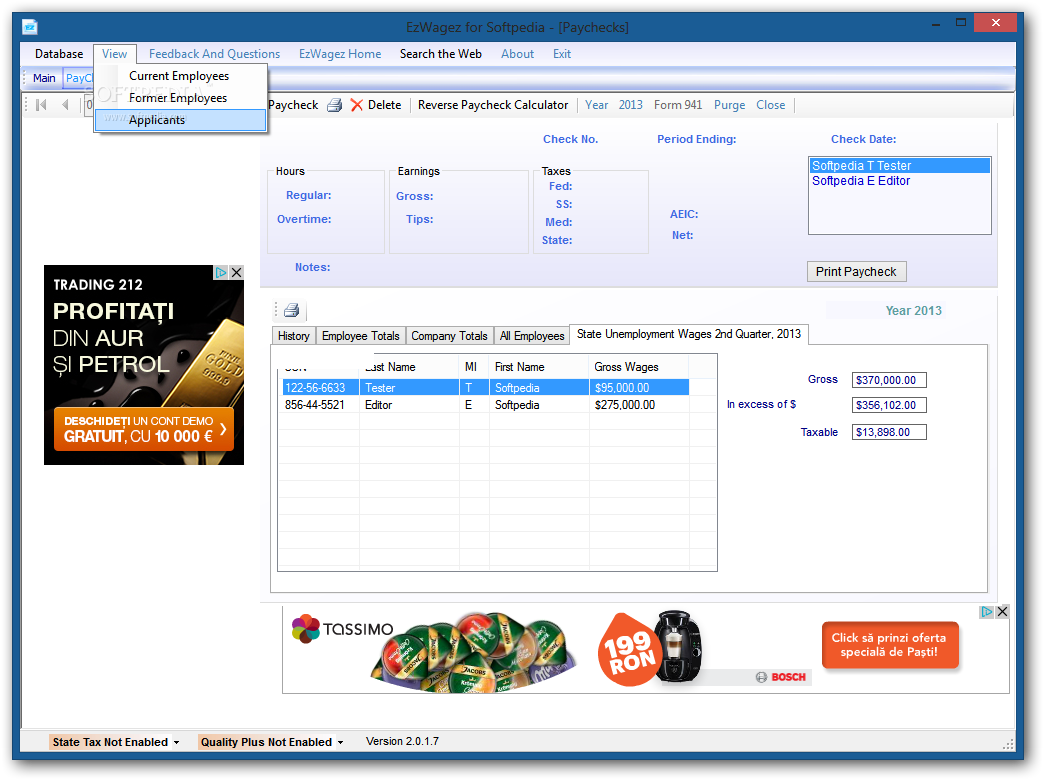Click the MI column header
Image resolution: width=1044 pixels, height=780 pixels.
pyautogui.click(x=473, y=367)
